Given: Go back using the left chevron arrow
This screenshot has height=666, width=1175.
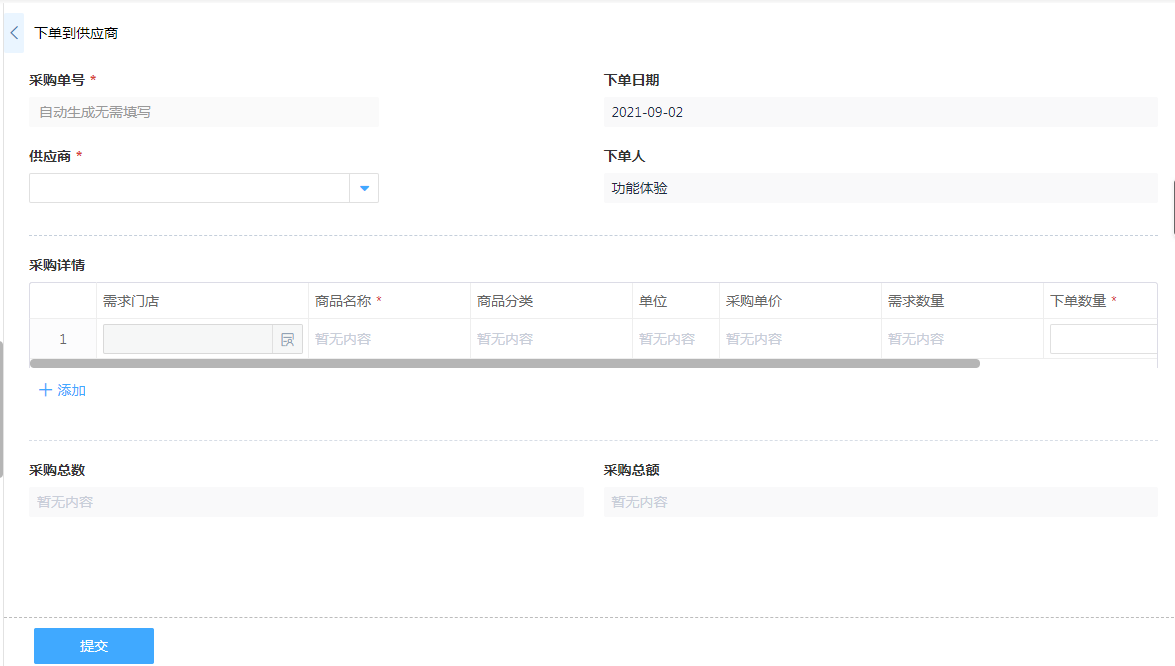Looking at the screenshot, I should [14, 33].
